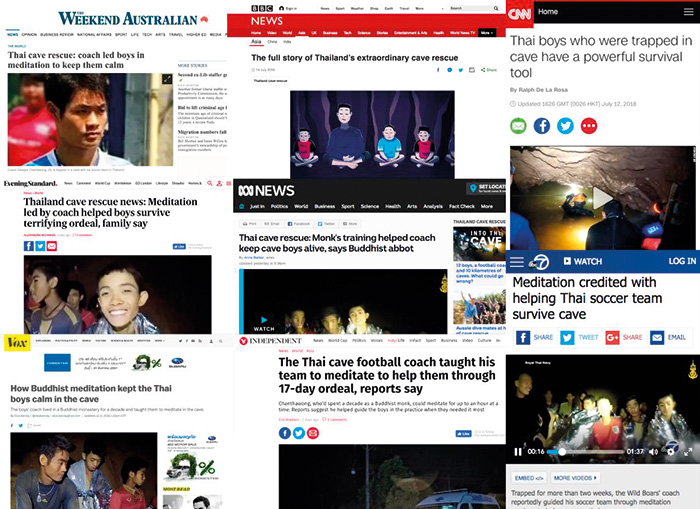Click the BBC Share link

tap(489, 70)
